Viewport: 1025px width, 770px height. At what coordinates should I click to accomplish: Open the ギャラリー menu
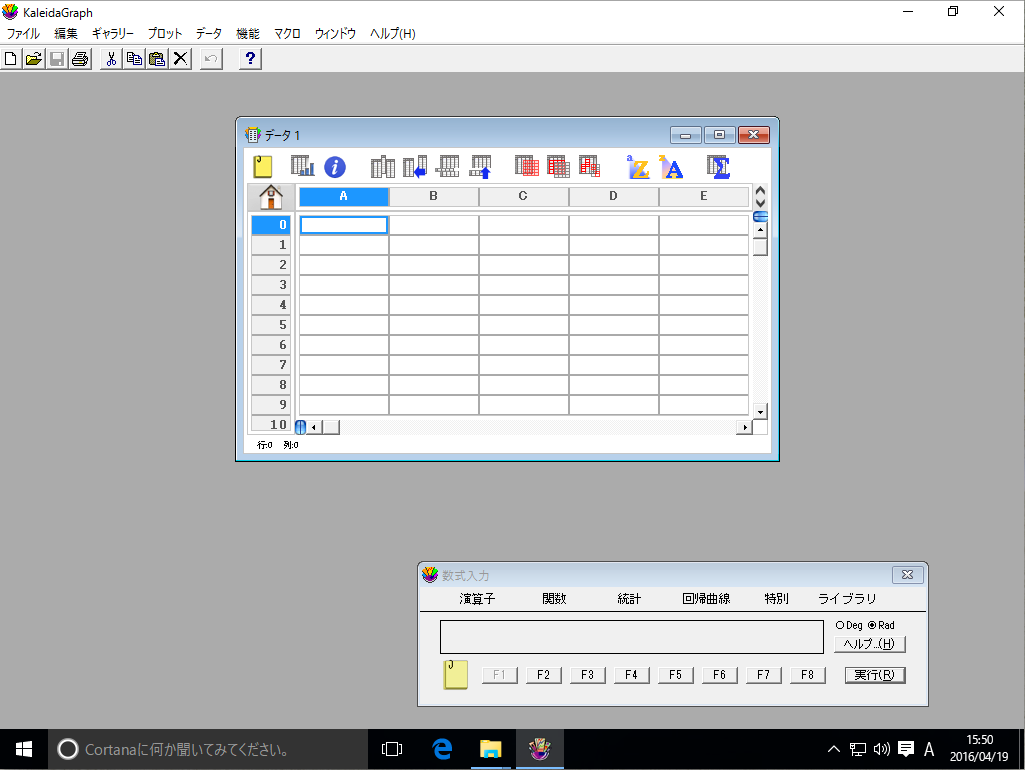(x=112, y=33)
